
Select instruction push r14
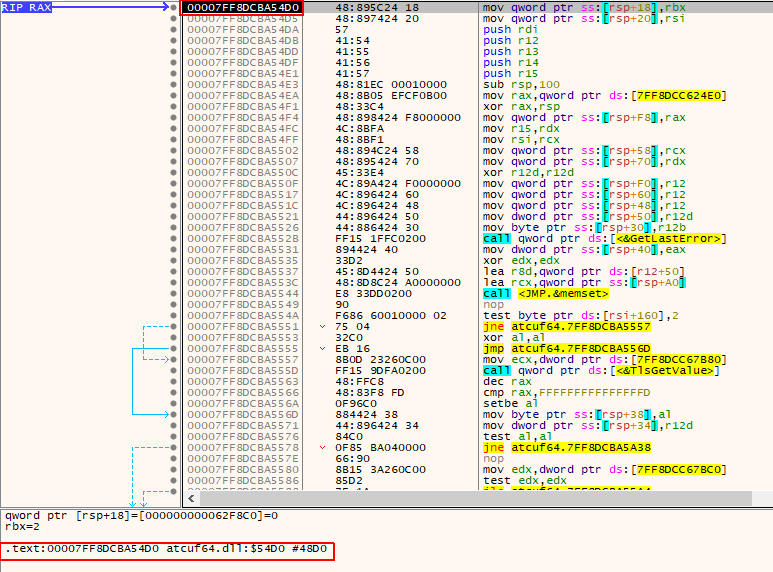511,63
